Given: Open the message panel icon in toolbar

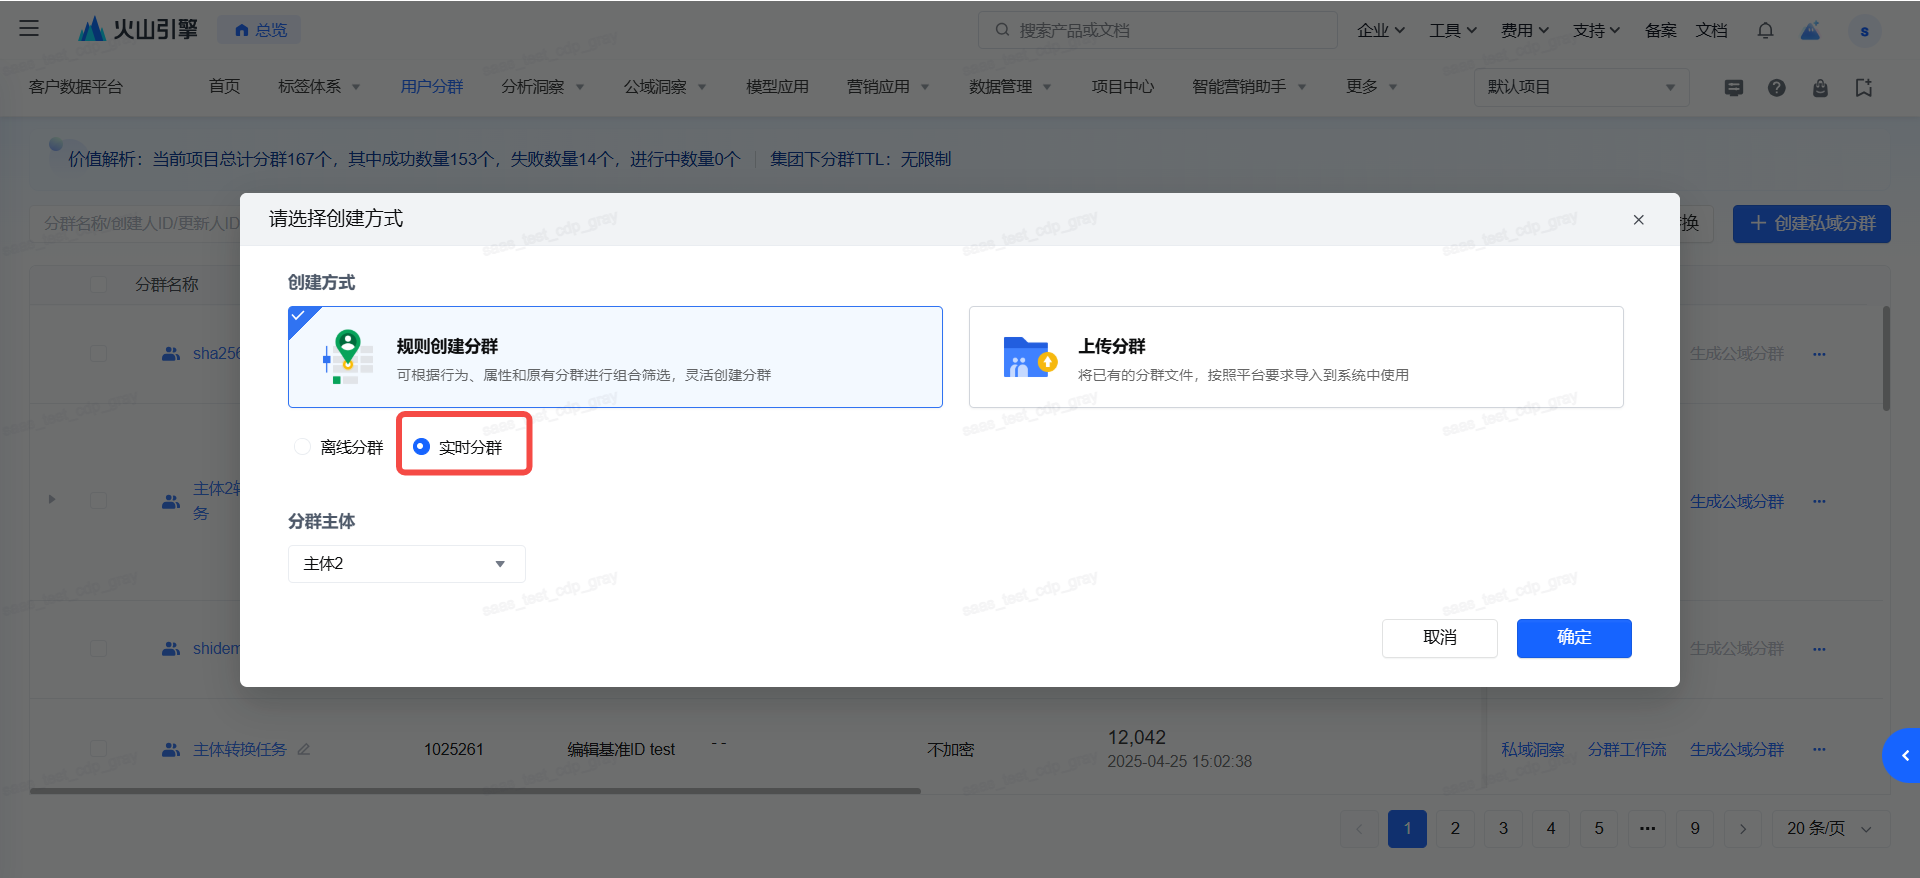Looking at the screenshot, I should point(1733,88).
